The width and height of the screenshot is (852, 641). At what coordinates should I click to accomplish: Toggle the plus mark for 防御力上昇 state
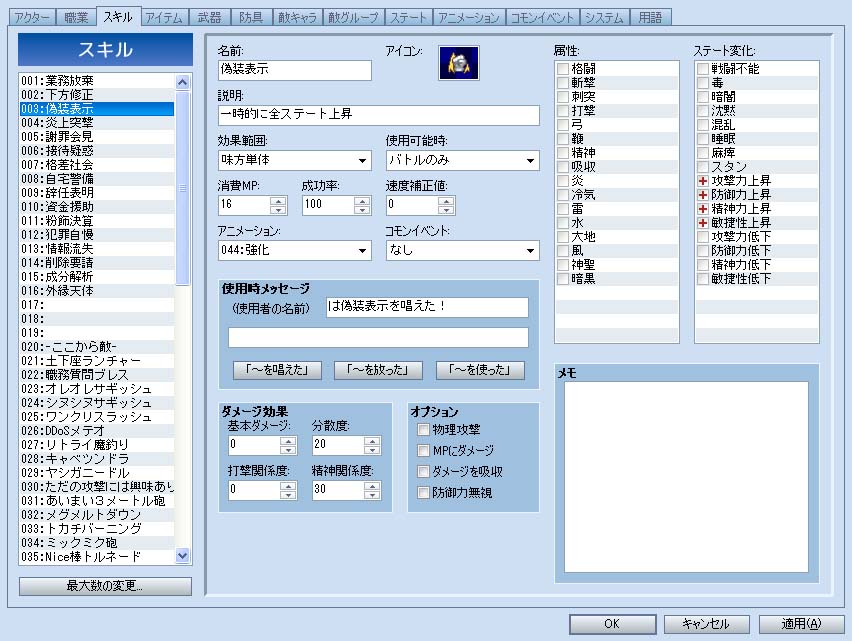click(x=702, y=194)
